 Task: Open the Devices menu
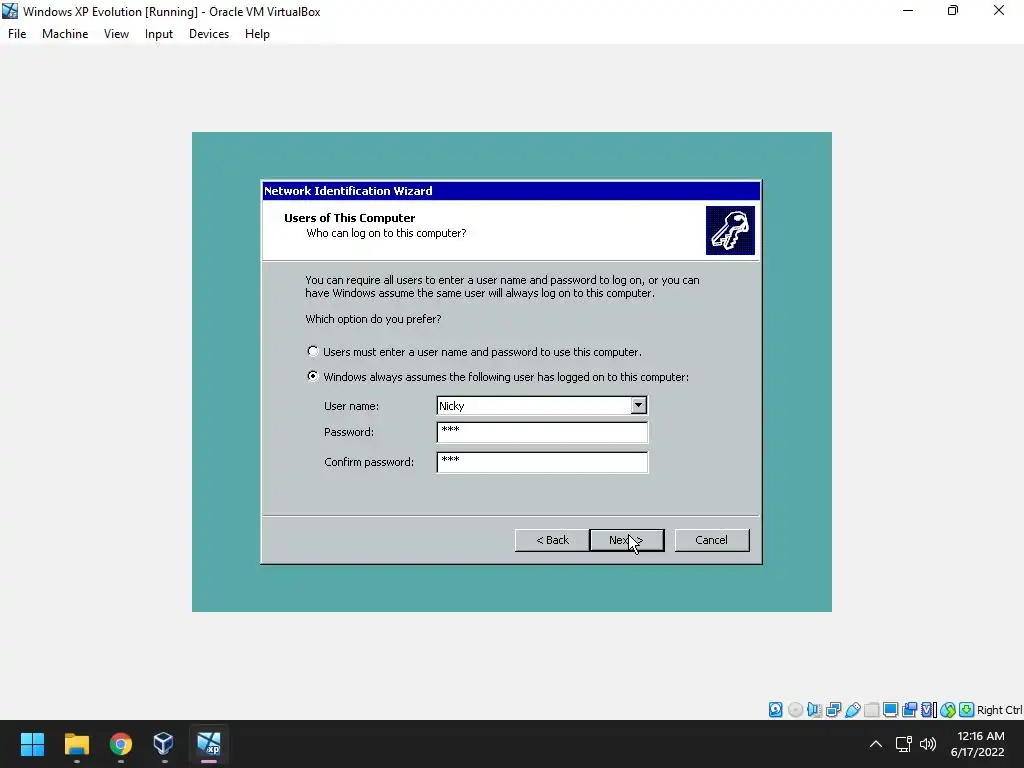[x=209, y=34]
